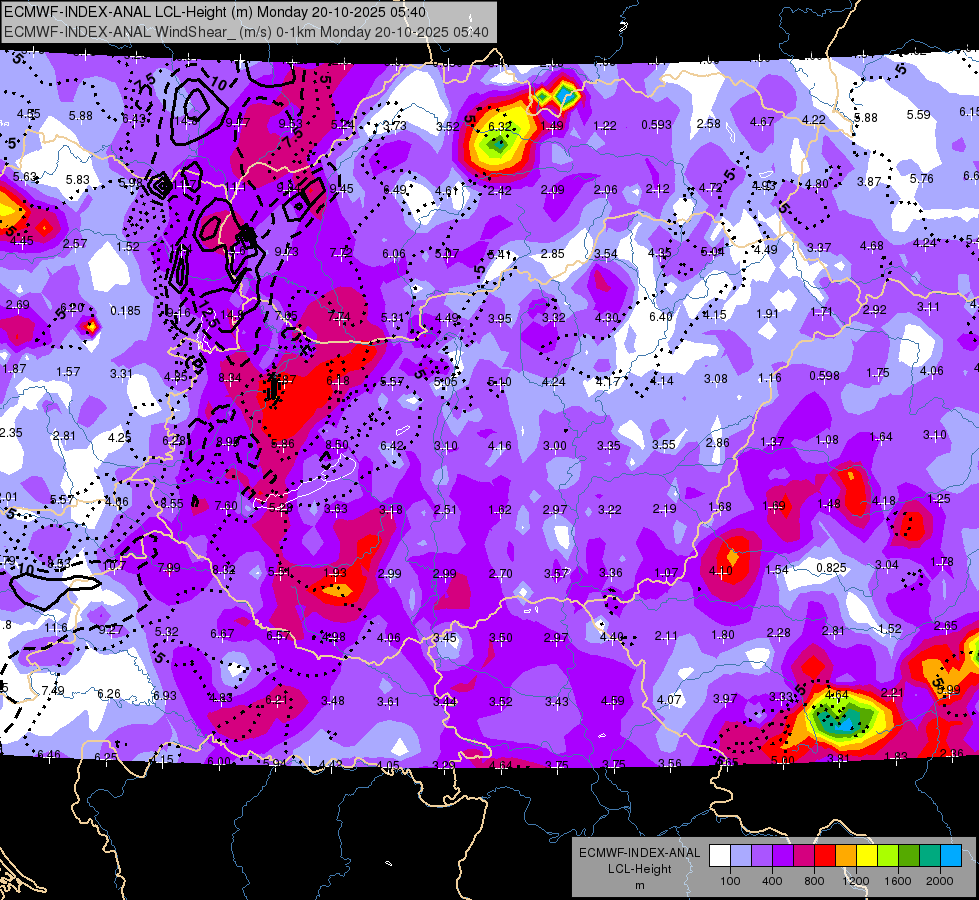Viewport: 979px width, 900px height.
Task: Click the legend tick label 1200
Action: click(x=855, y=881)
